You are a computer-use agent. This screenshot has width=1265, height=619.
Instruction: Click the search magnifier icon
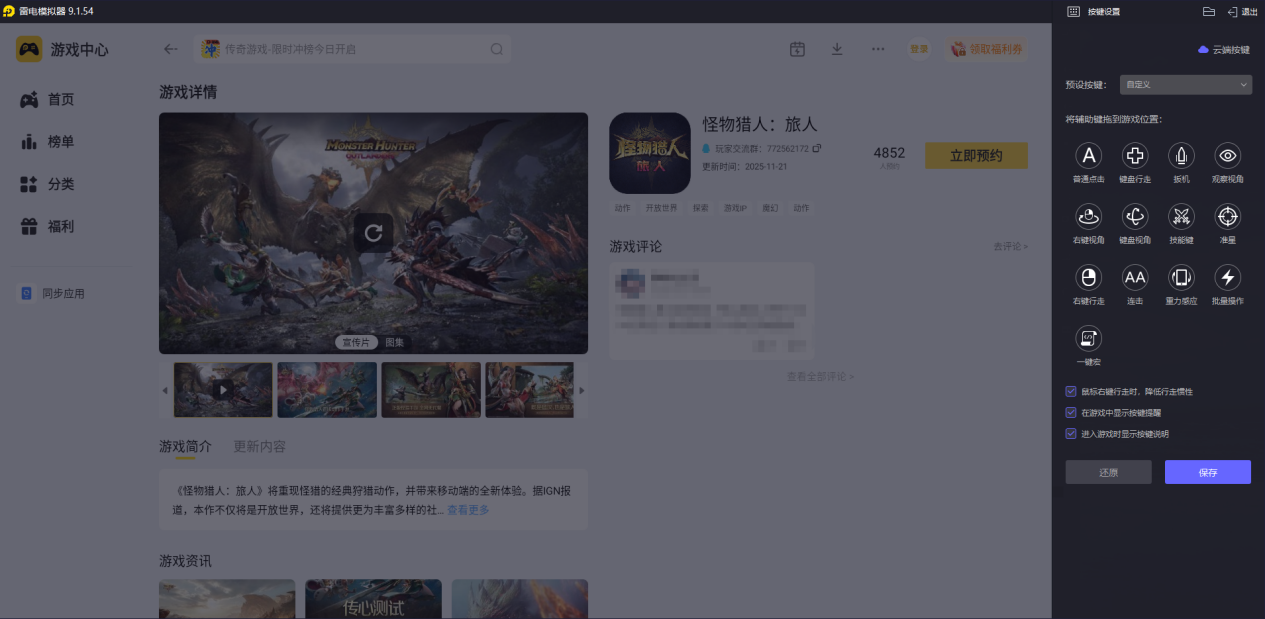click(497, 49)
